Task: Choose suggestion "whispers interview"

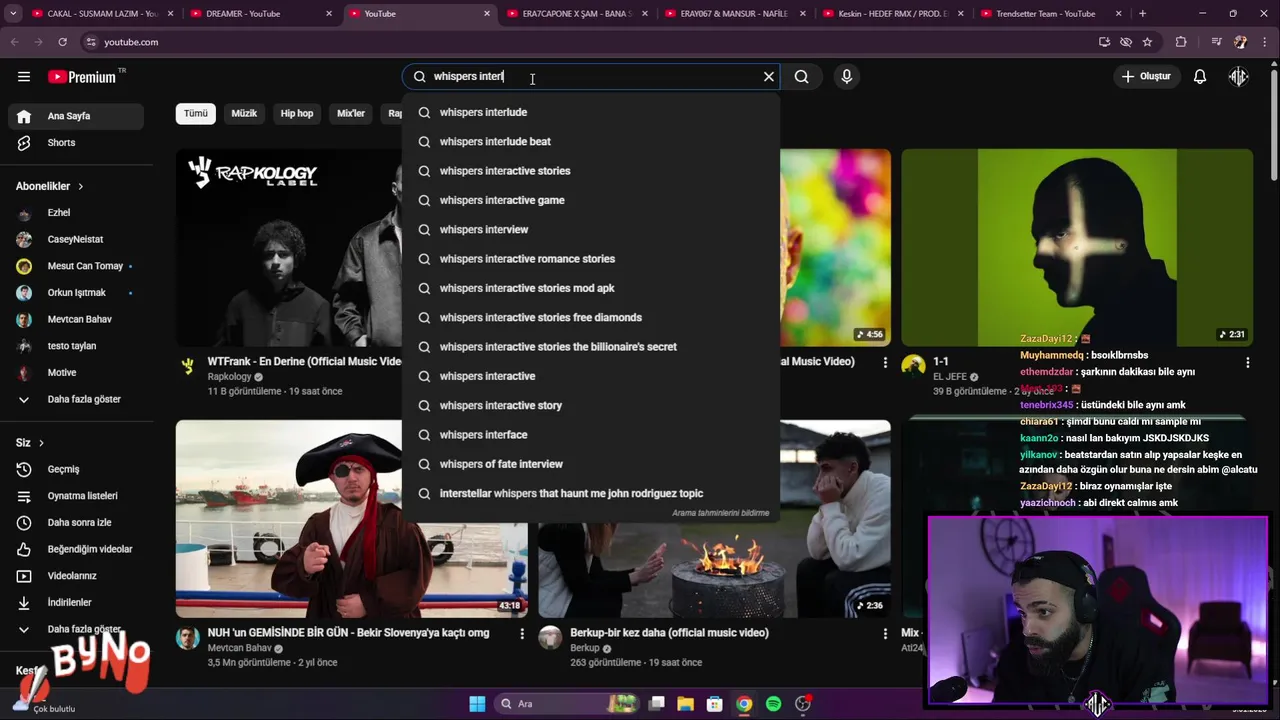Action: pos(591,230)
